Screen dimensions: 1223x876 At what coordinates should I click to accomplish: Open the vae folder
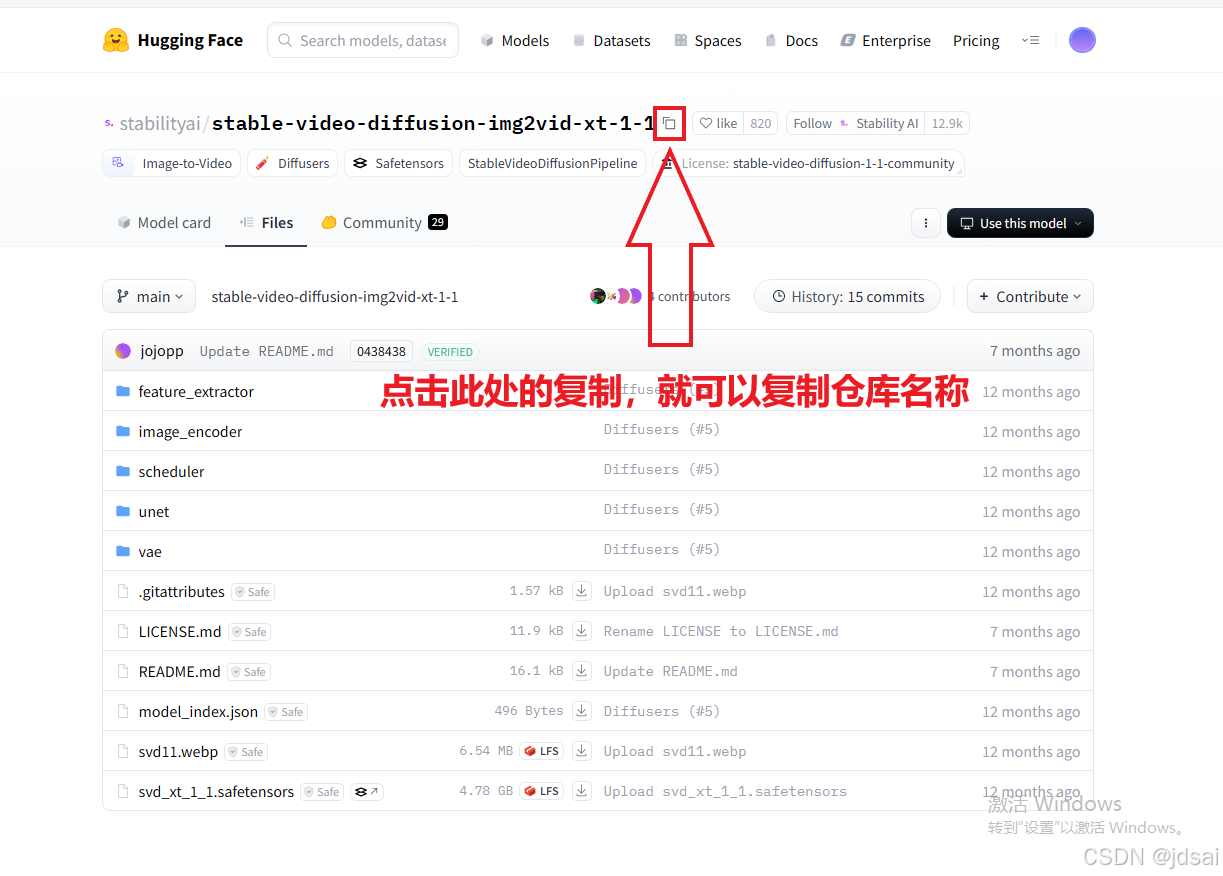pos(150,551)
